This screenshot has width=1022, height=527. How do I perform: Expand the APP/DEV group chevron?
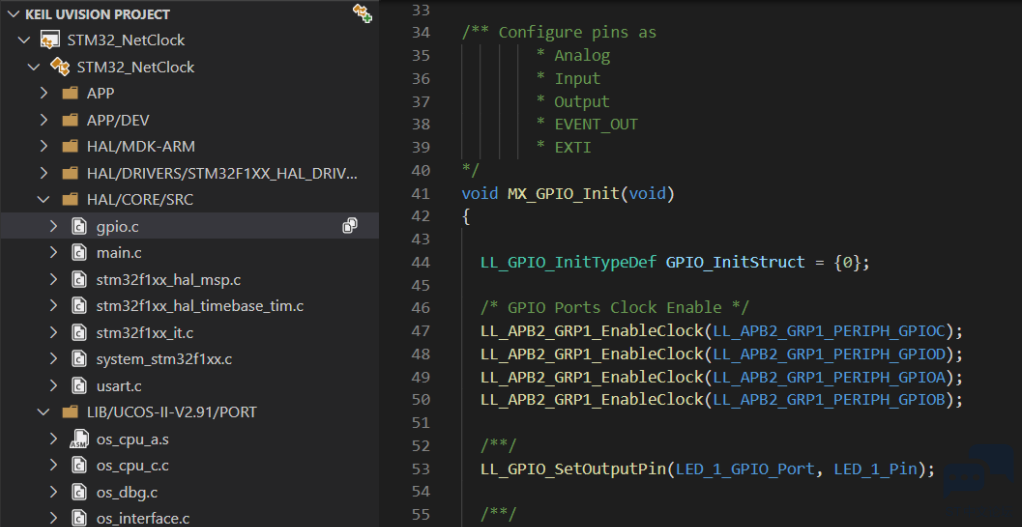pyautogui.click(x=44, y=120)
